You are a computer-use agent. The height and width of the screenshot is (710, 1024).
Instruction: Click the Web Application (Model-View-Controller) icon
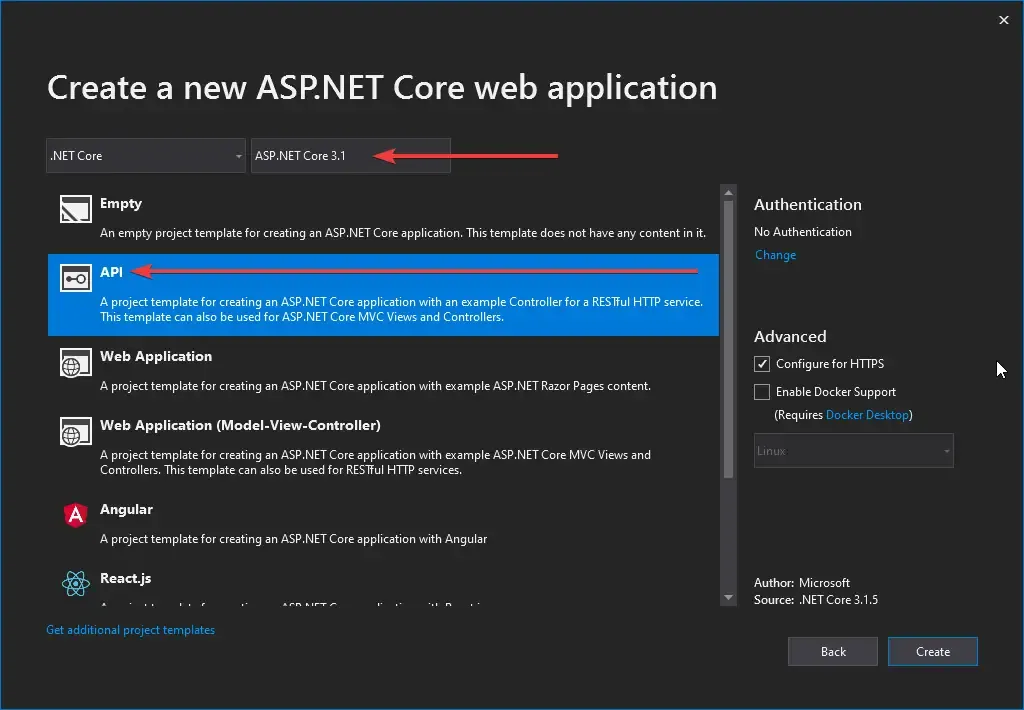[x=74, y=432]
